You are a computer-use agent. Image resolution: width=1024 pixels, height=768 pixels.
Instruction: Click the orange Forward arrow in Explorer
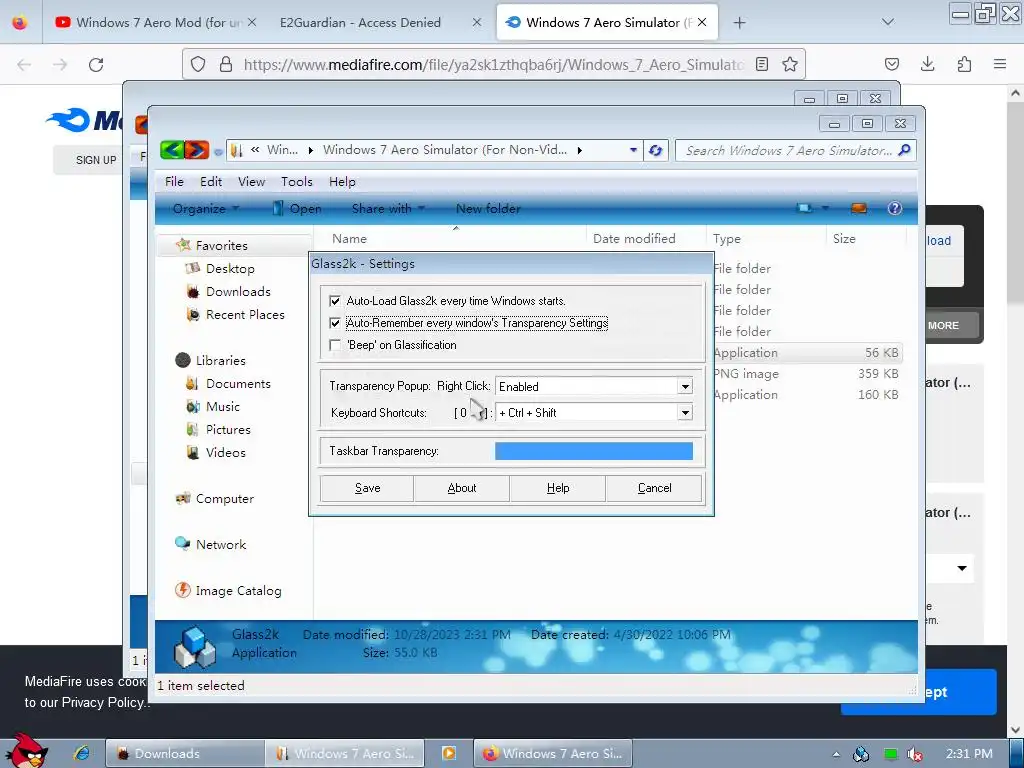(197, 150)
